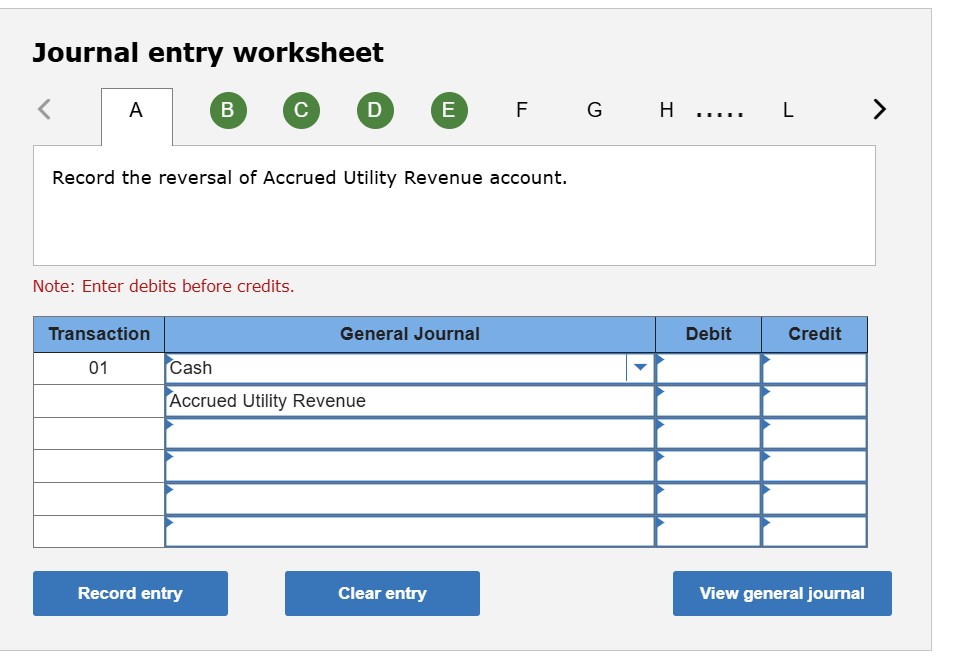Image resolution: width=955 pixels, height=664 pixels.
Task: Select the green transaction C indicator
Action: [301, 110]
